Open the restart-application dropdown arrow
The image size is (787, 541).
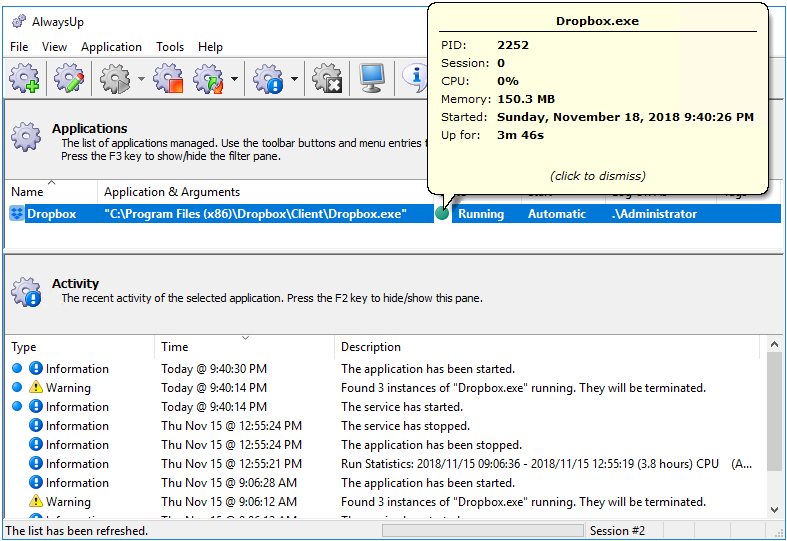(x=234, y=79)
